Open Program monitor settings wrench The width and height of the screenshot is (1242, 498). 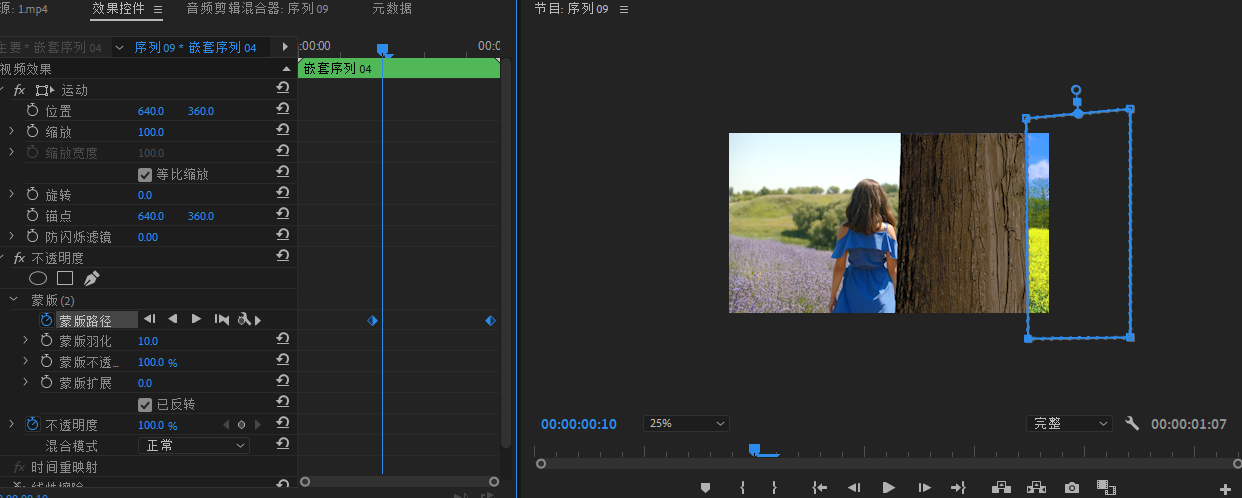pos(1132,423)
